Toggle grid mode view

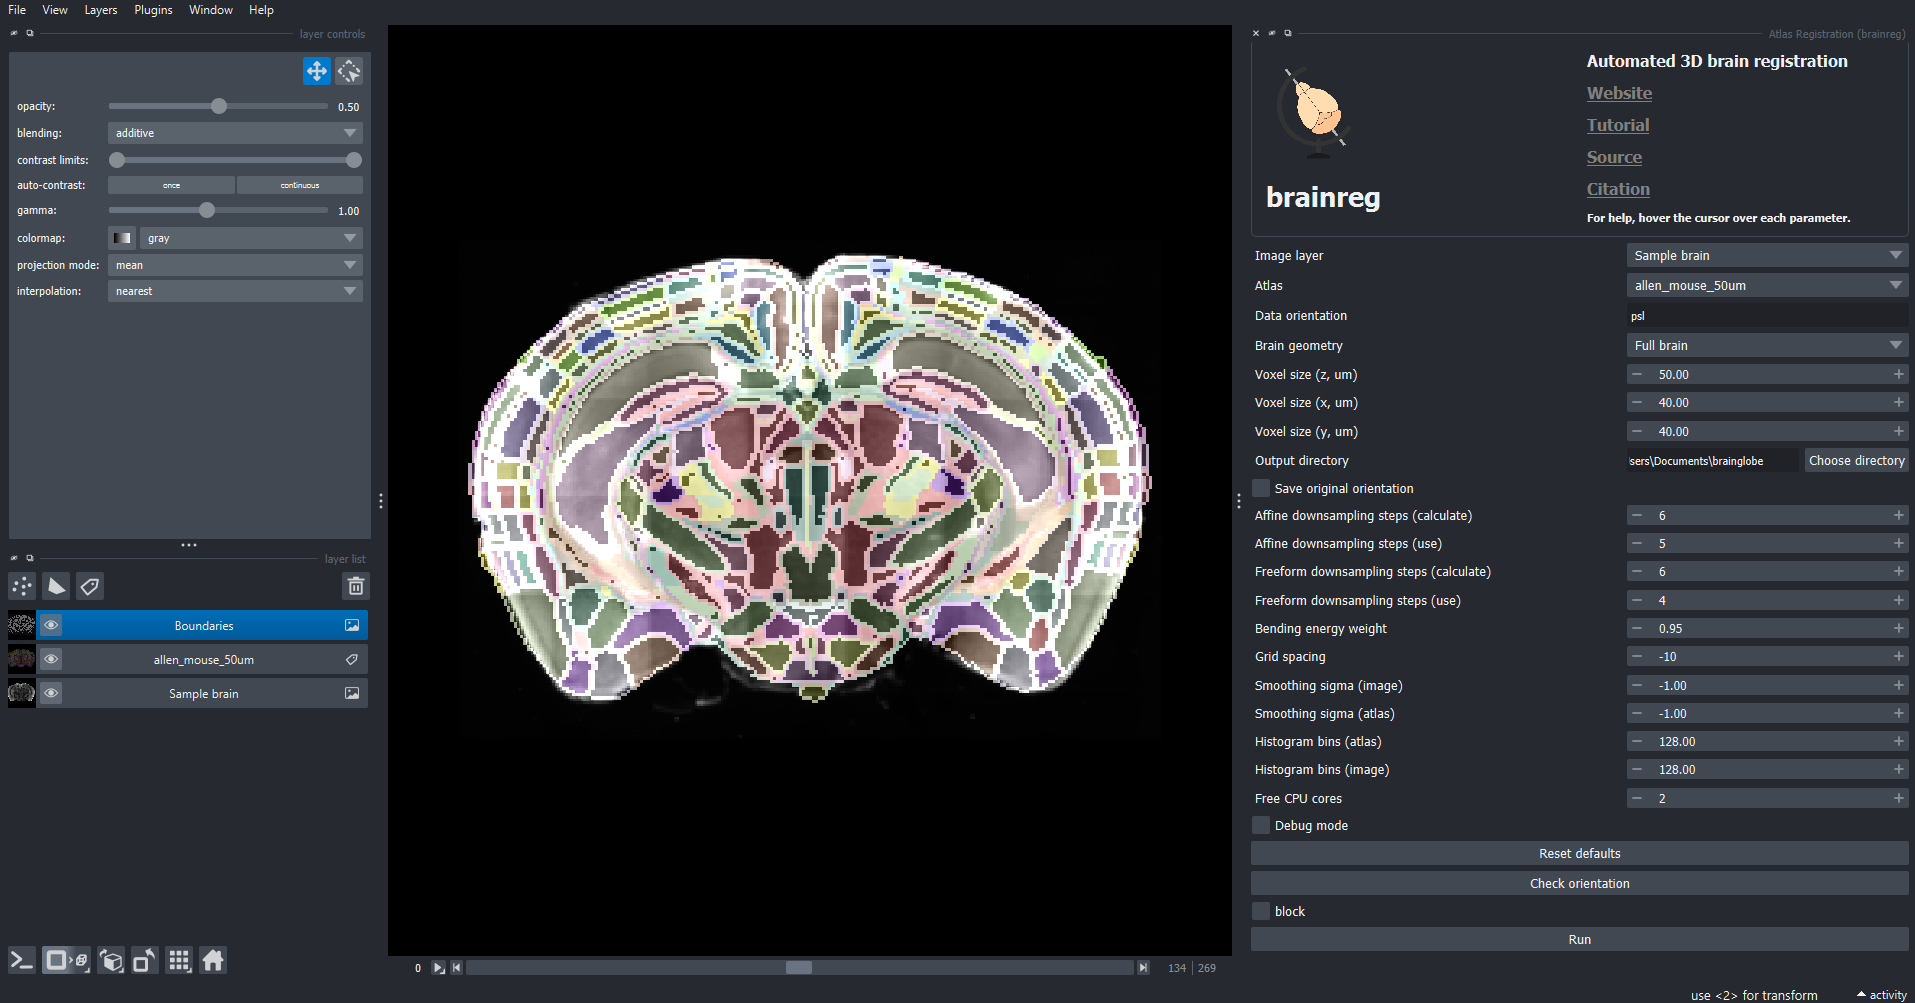click(x=179, y=961)
